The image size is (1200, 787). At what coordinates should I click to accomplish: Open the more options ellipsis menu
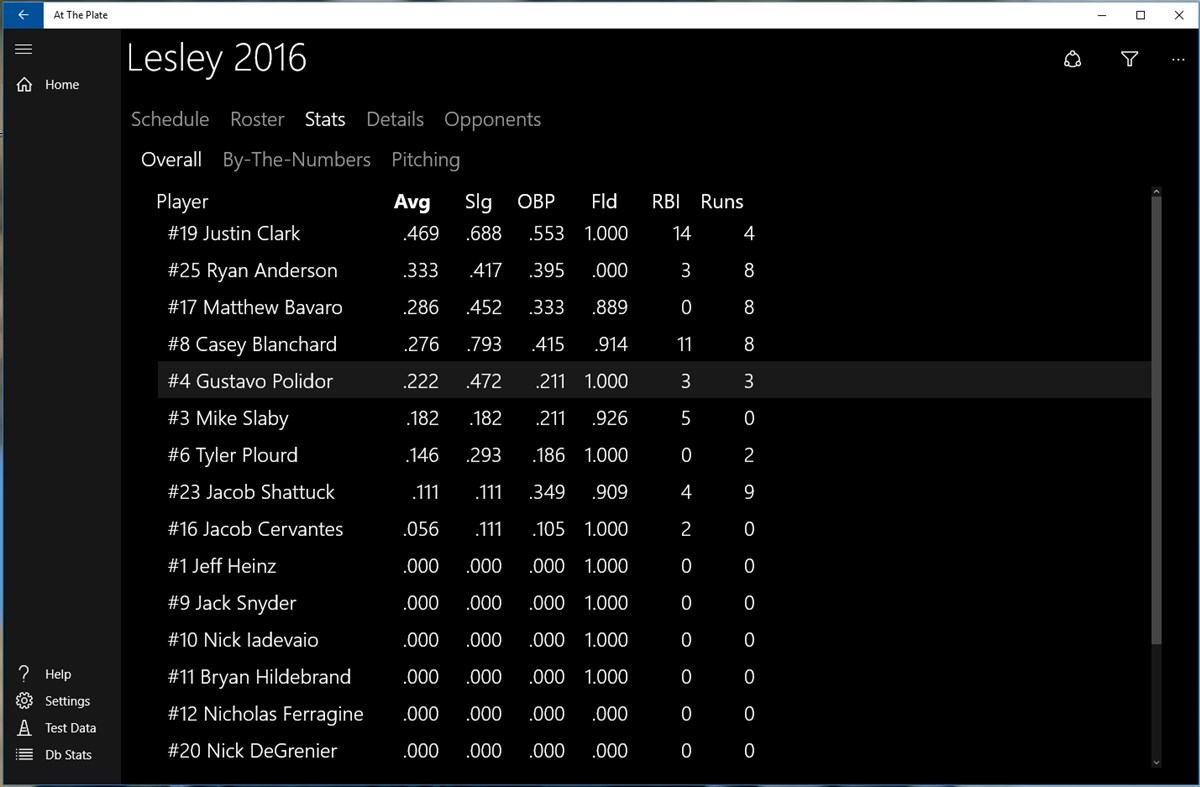1177,59
